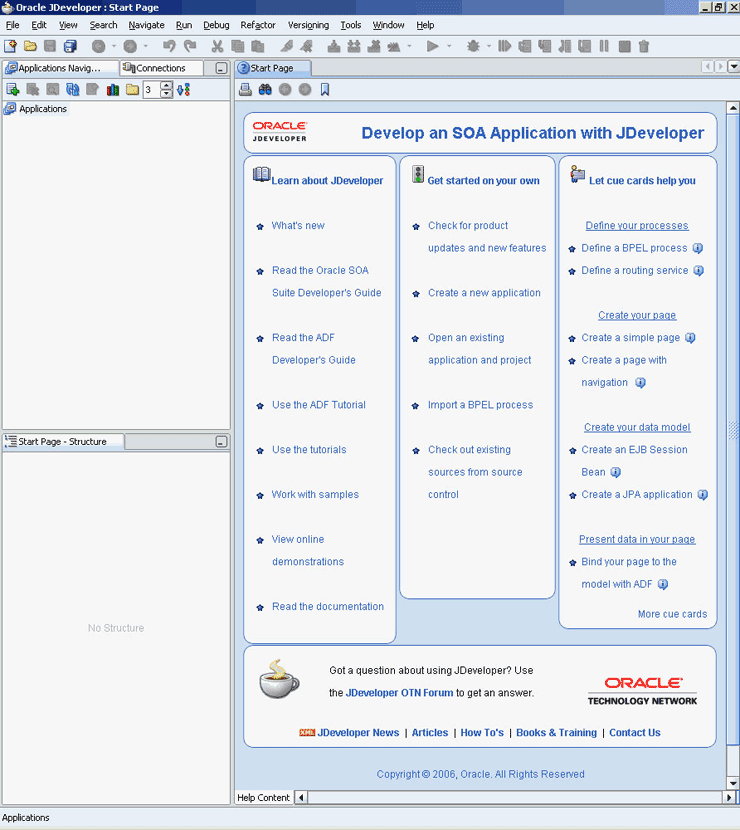Open the Forward button dropdown arrow in main toolbar
The height and width of the screenshot is (830, 740).
tap(145, 46)
